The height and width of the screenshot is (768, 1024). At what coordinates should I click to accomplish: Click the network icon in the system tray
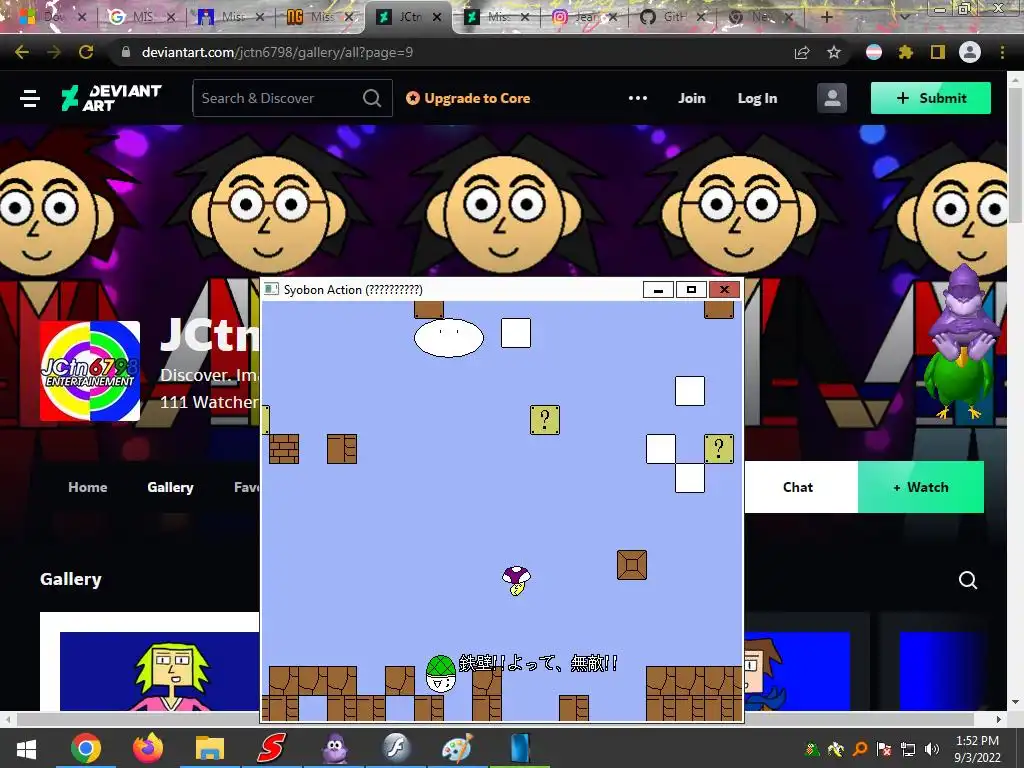[908, 749]
